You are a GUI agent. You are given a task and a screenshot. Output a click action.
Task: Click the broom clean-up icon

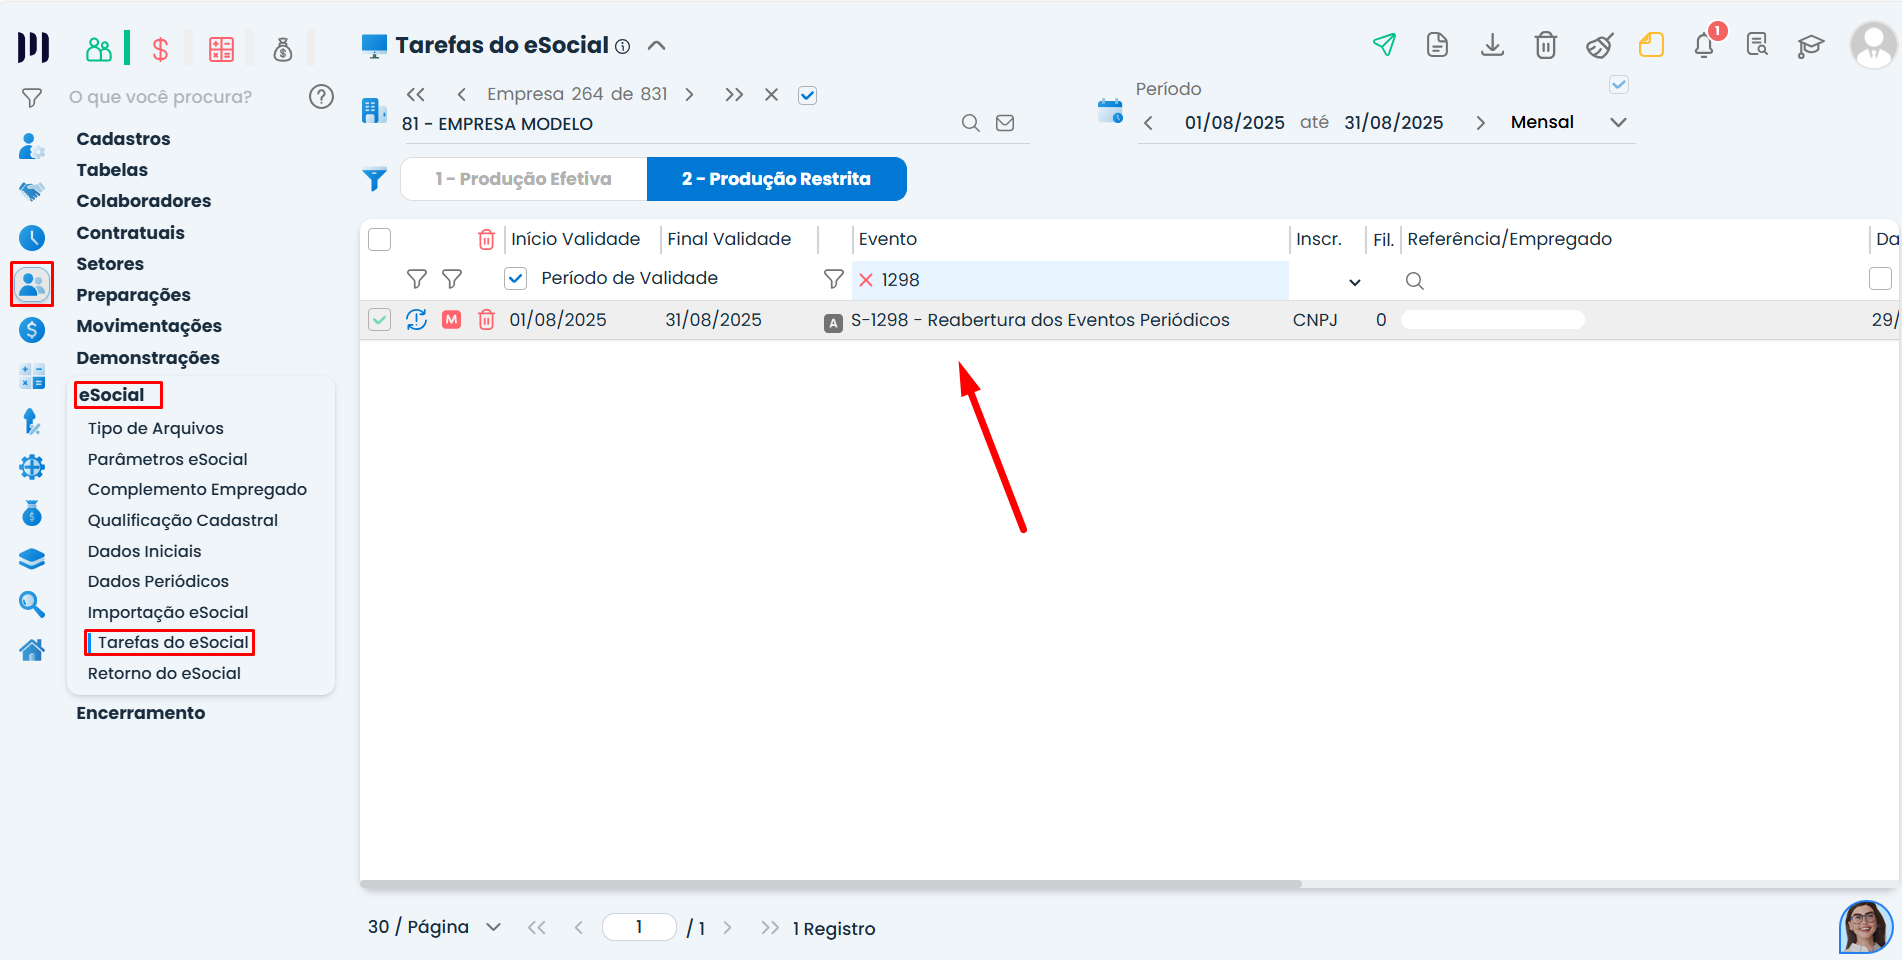pyautogui.click(x=1599, y=45)
